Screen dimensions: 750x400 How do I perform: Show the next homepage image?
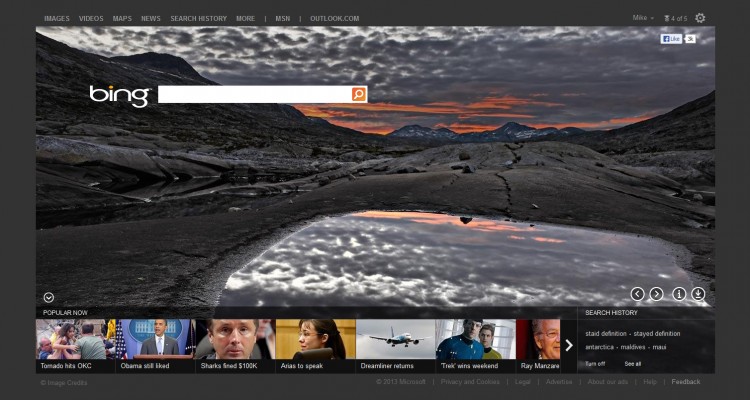click(x=656, y=294)
